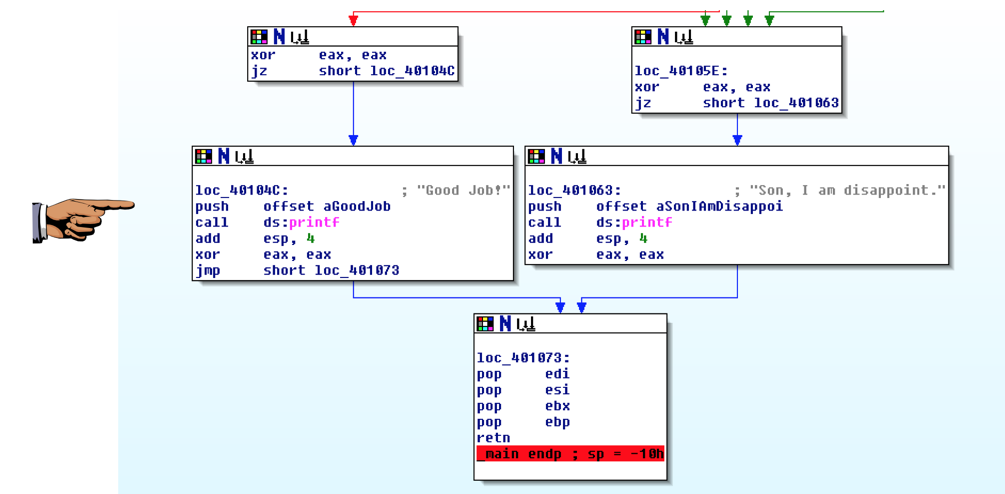Select "call ds:printf" in the loc_40104C node

point(267,222)
